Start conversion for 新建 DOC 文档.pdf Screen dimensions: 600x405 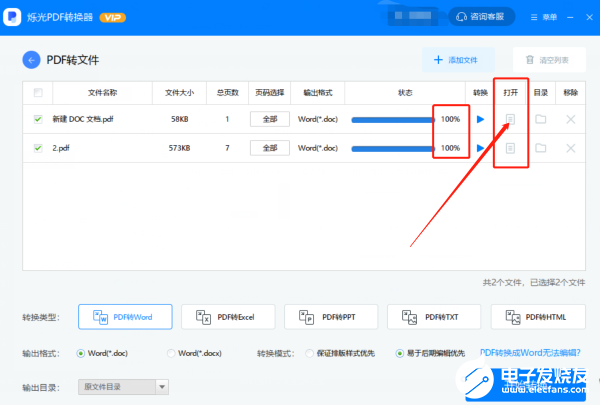click(x=480, y=119)
